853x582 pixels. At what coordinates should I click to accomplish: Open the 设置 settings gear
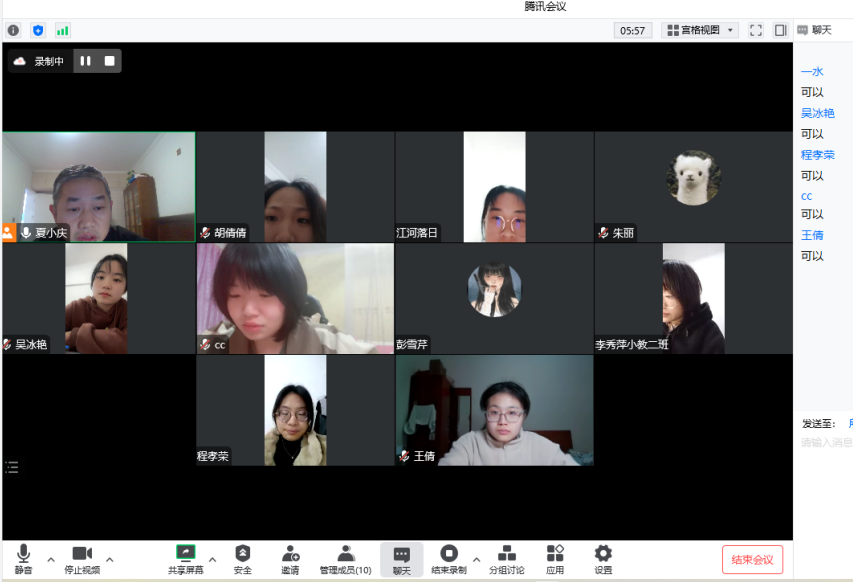603,559
